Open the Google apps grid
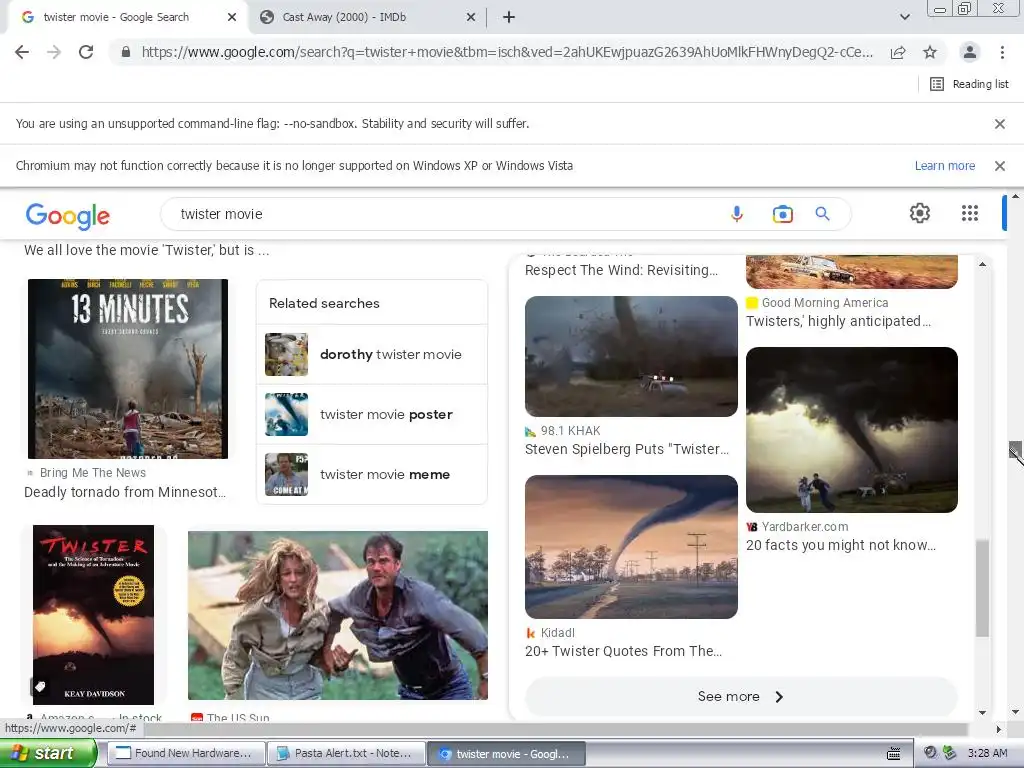The image size is (1024, 768). click(970, 213)
